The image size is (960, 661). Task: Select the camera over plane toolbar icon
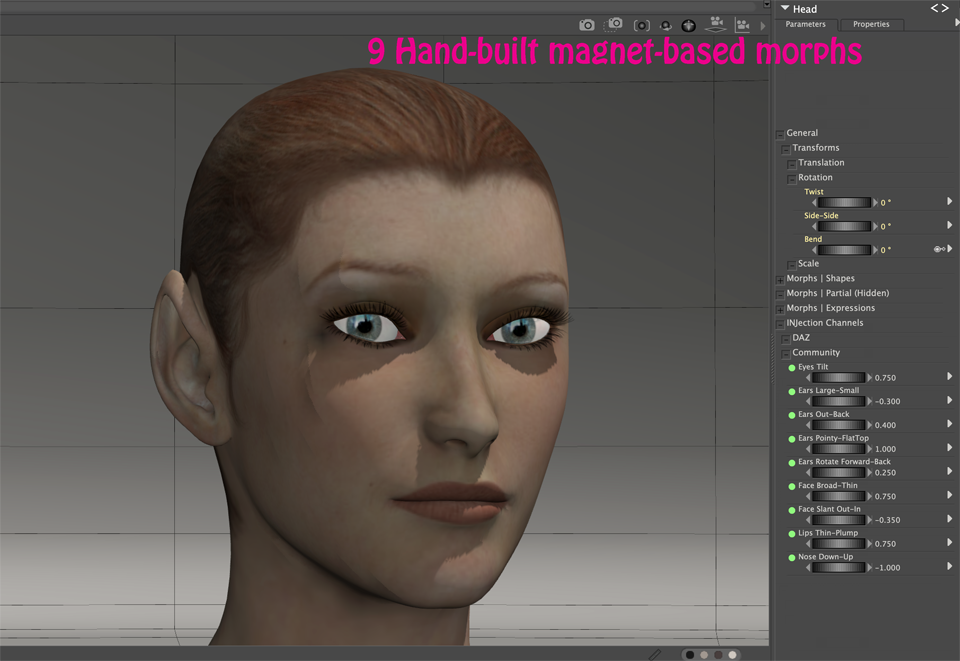(717, 24)
